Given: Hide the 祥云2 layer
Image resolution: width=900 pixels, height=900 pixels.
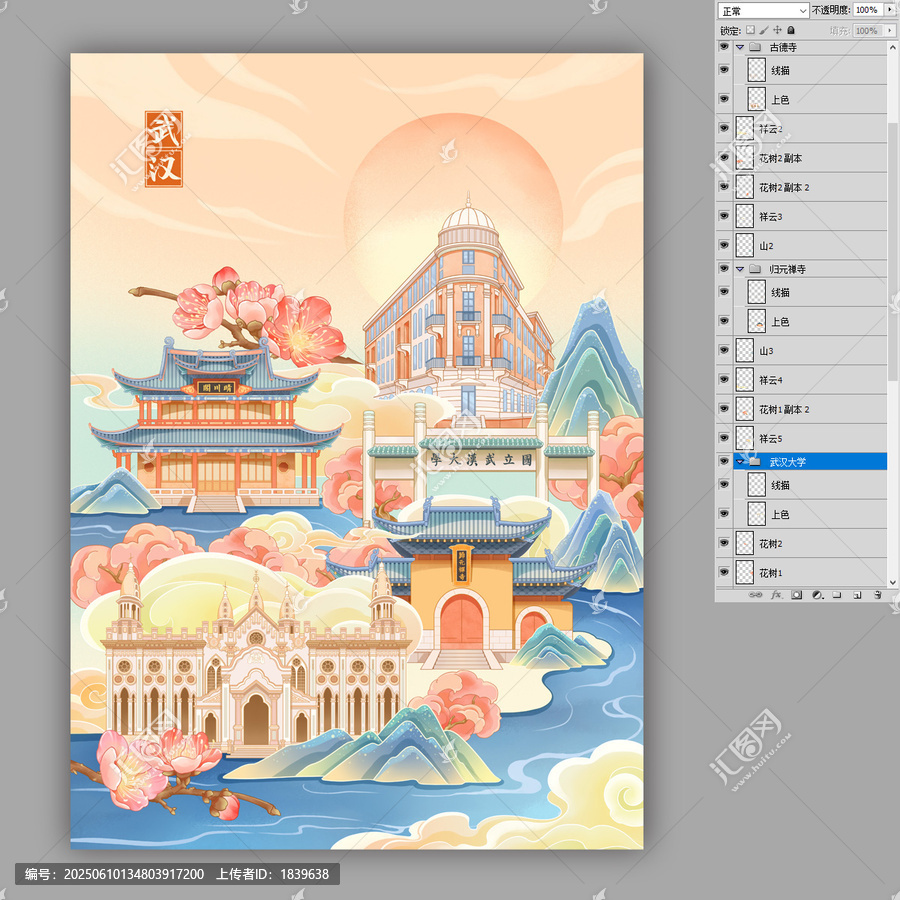Looking at the screenshot, I should [x=724, y=128].
